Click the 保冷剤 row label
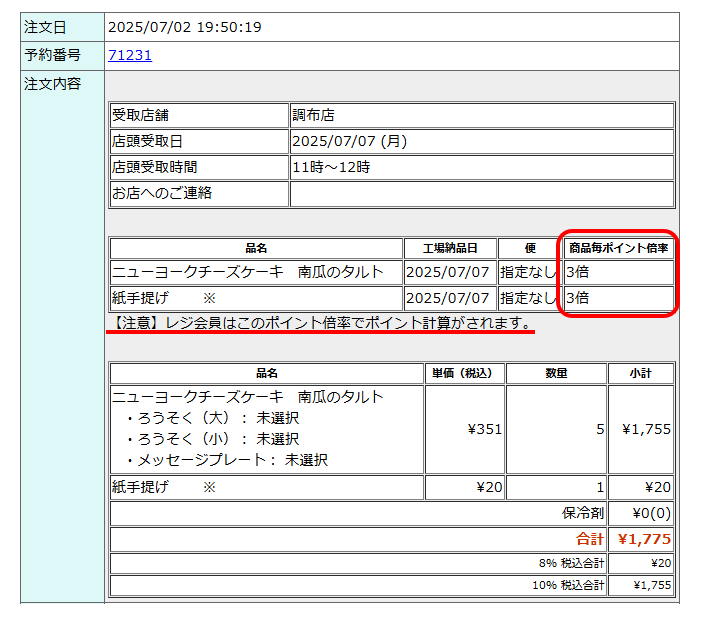703x618 pixels. [x=582, y=513]
